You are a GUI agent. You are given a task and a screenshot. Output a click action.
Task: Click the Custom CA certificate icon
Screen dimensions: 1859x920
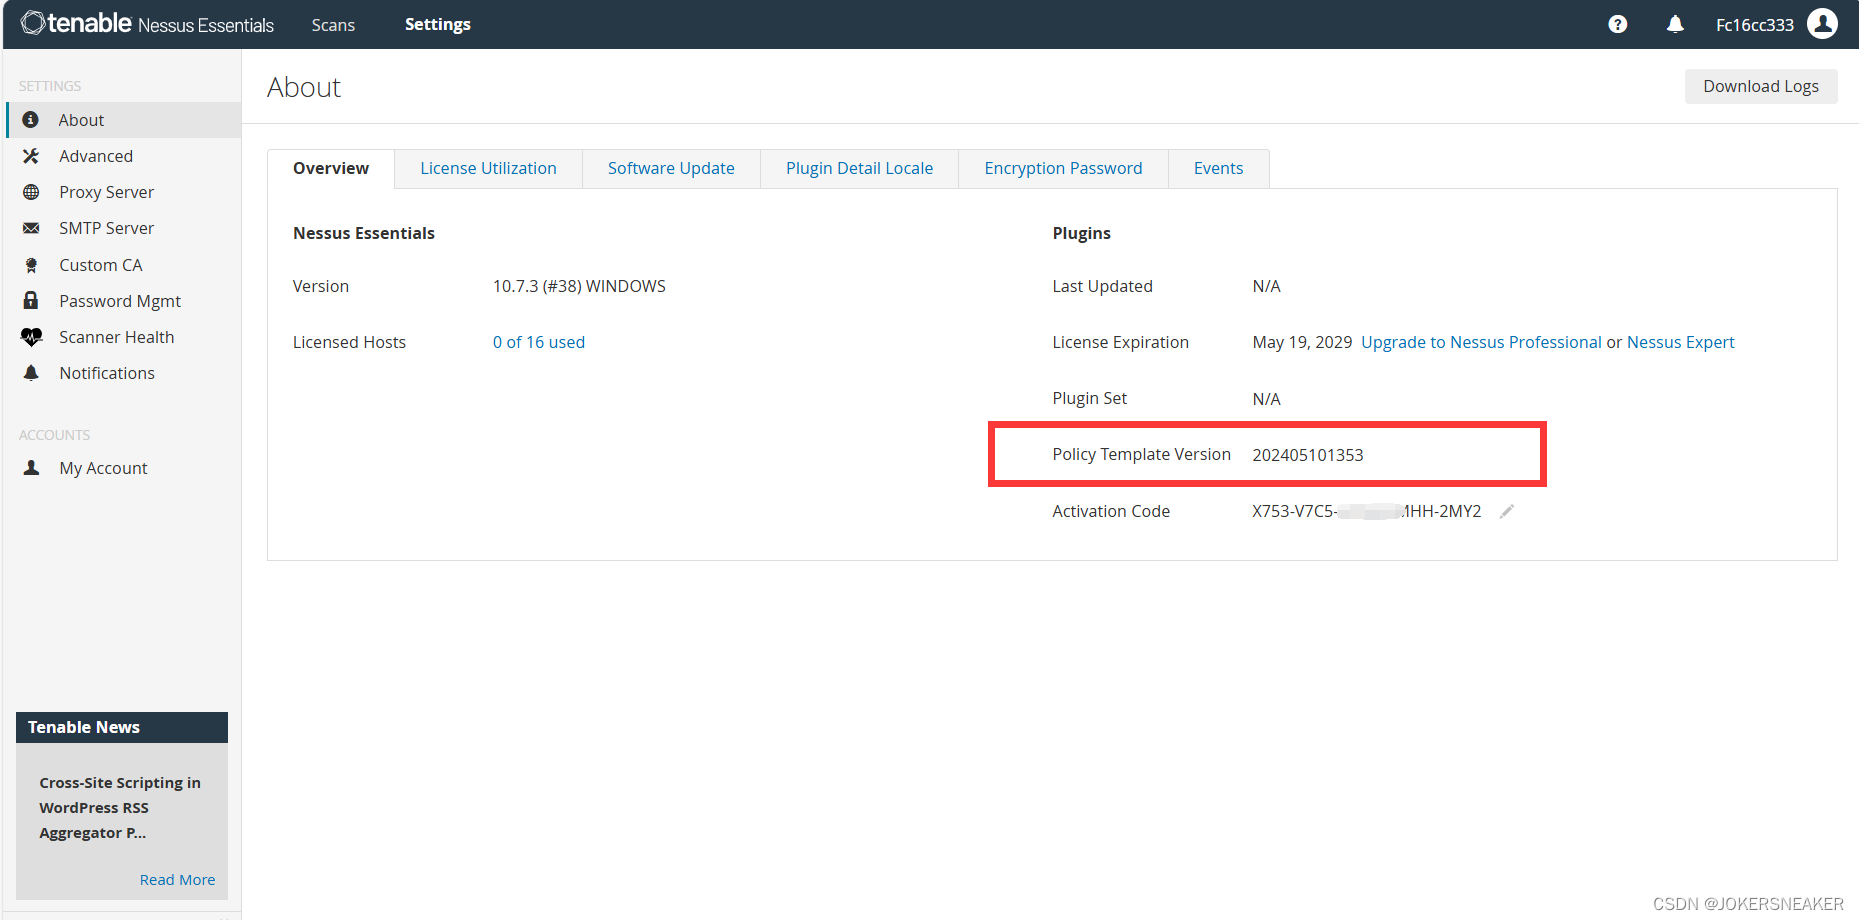pos(31,265)
